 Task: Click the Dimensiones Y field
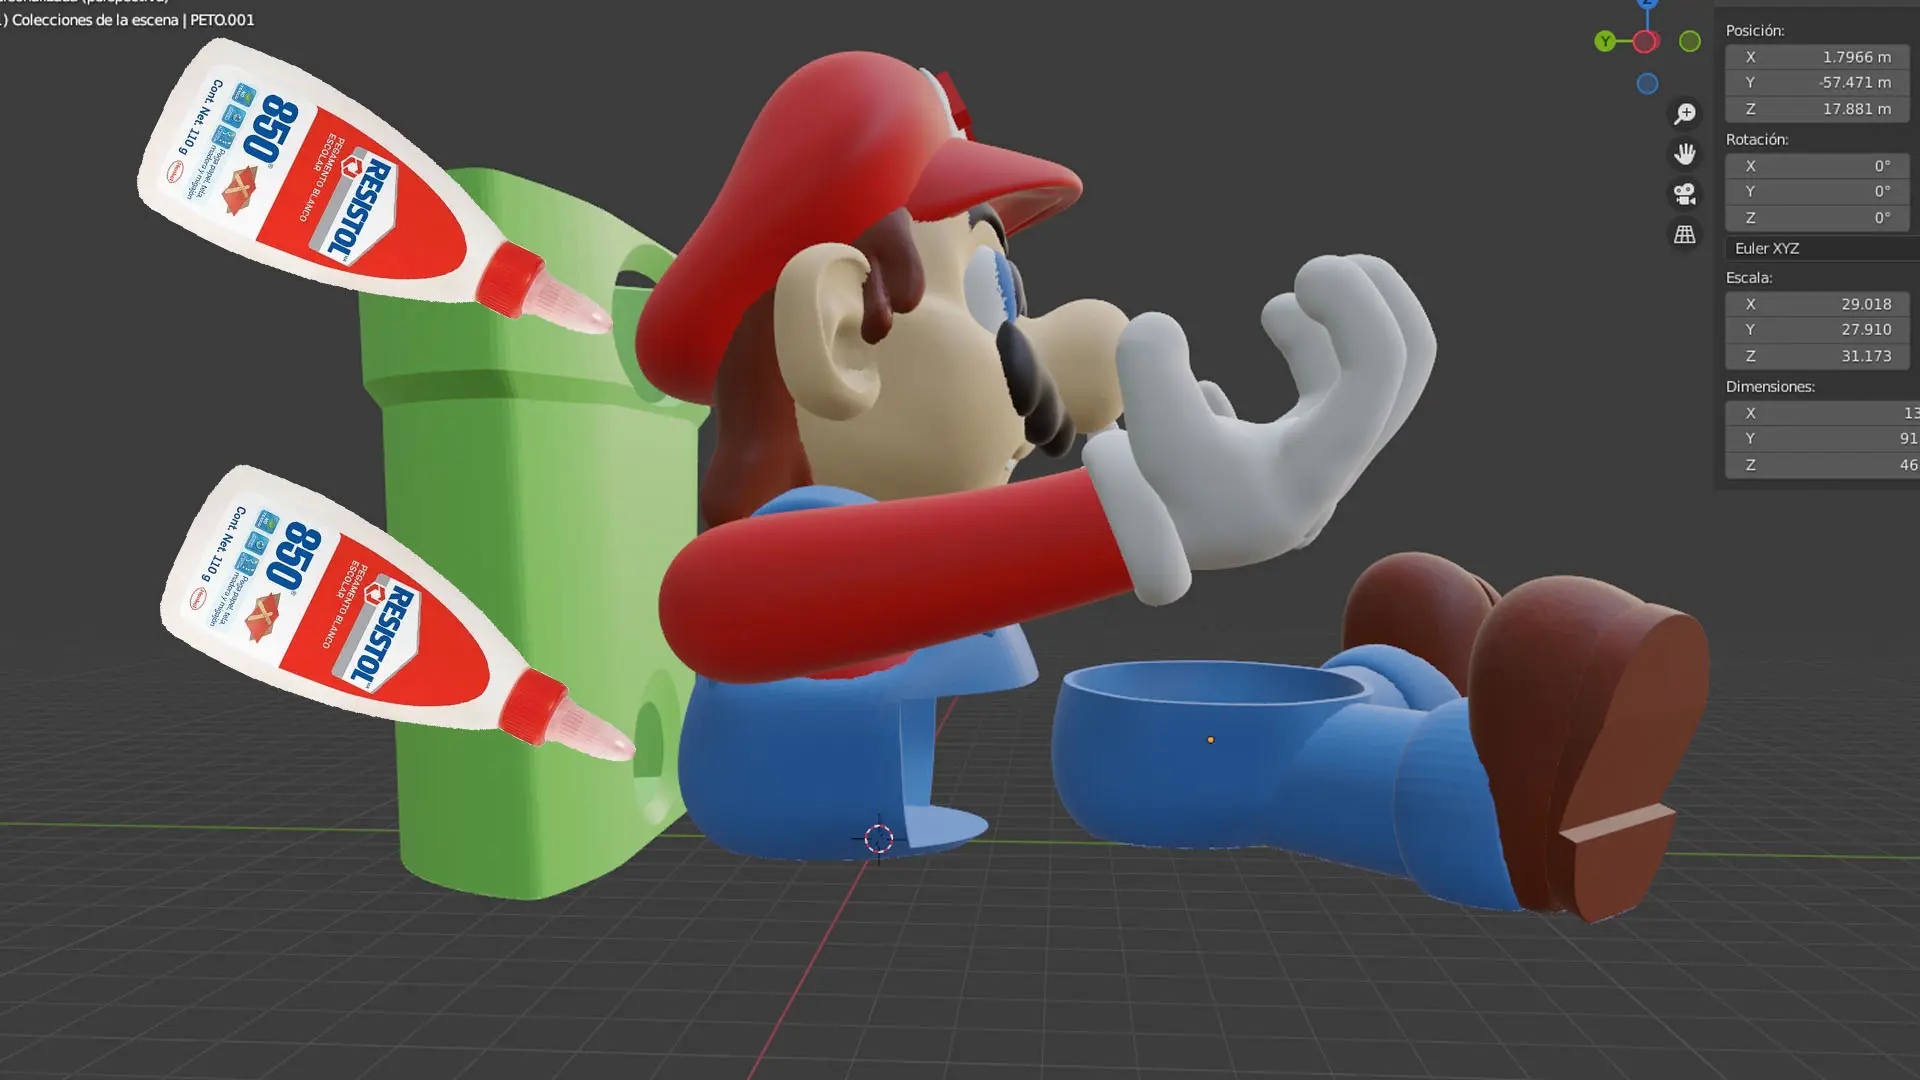point(1822,438)
